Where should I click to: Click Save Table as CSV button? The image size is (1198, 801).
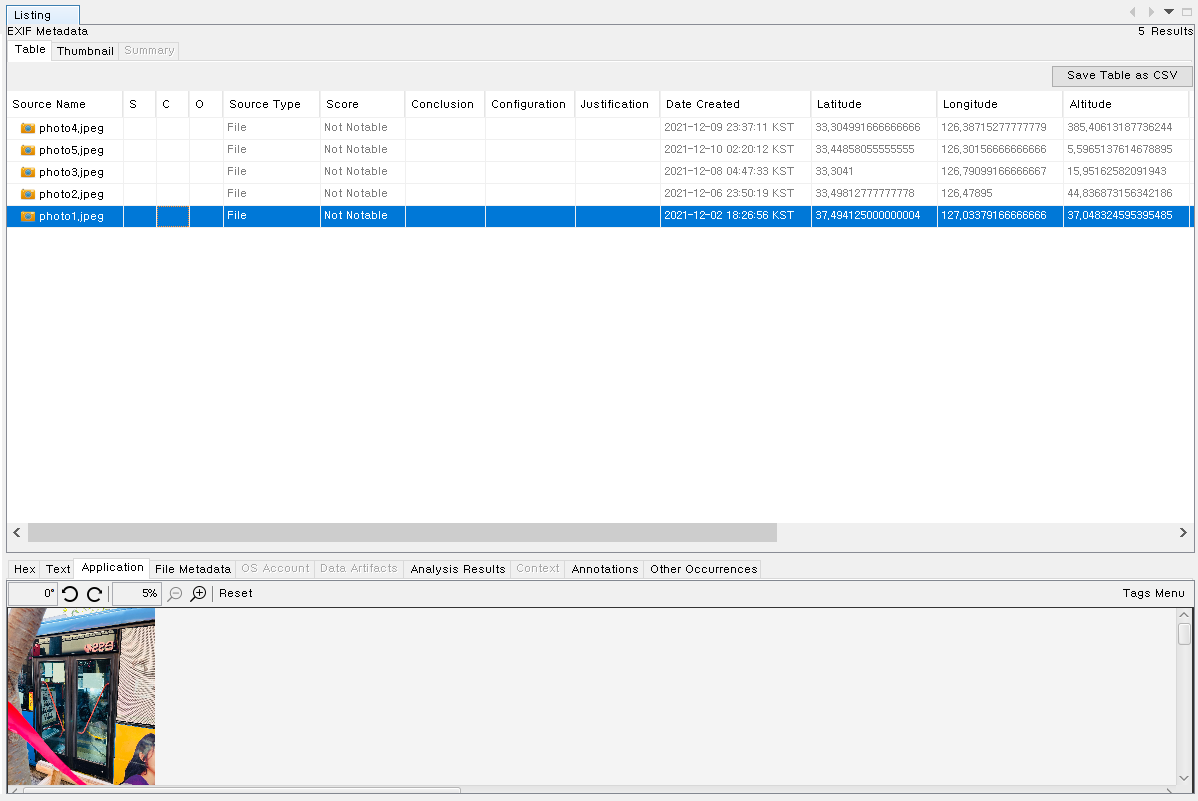pyautogui.click(x=1122, y=76)
